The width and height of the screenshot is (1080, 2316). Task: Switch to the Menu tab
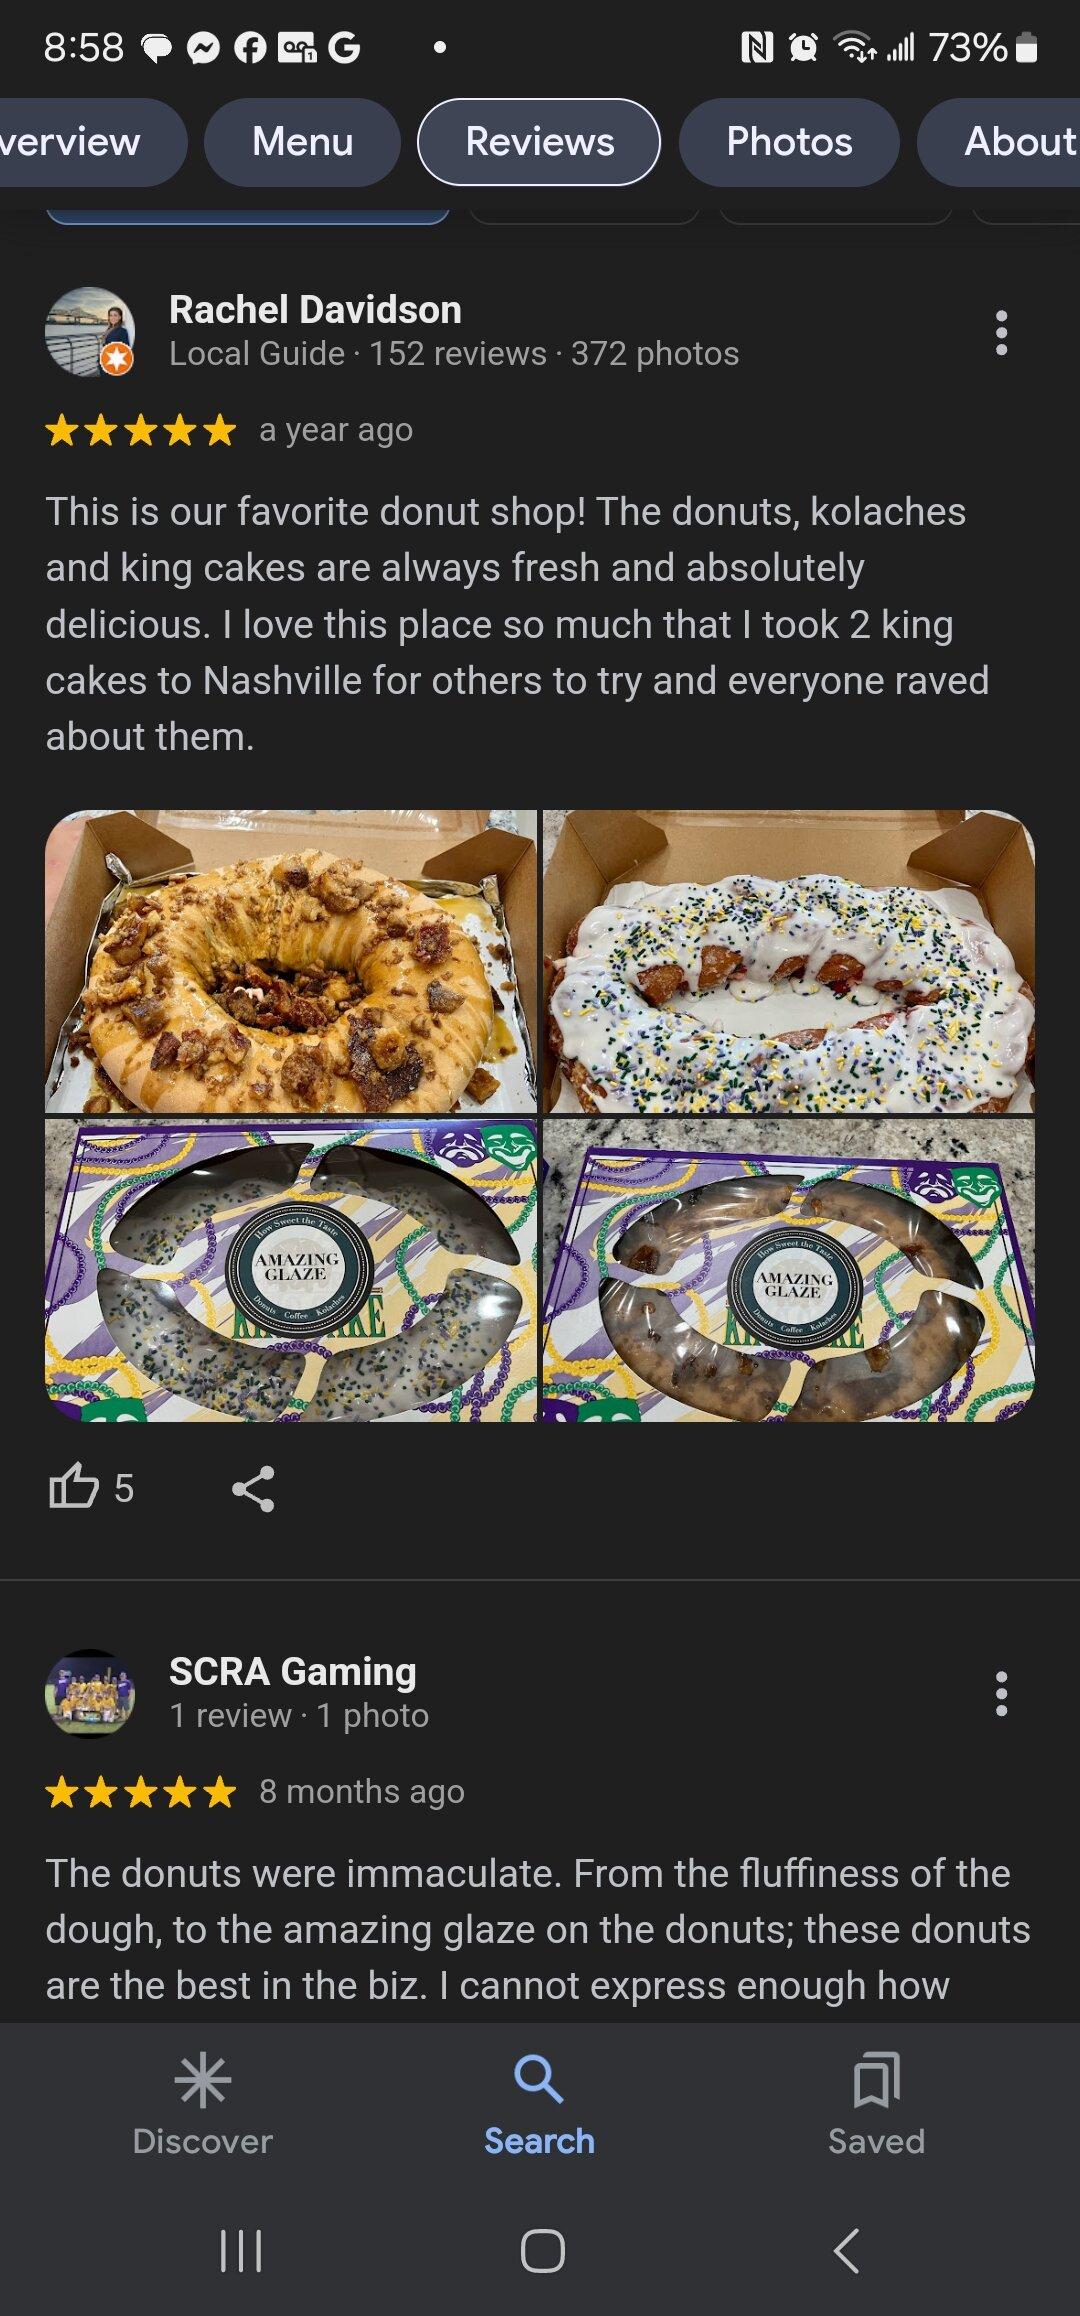[302, 142]
